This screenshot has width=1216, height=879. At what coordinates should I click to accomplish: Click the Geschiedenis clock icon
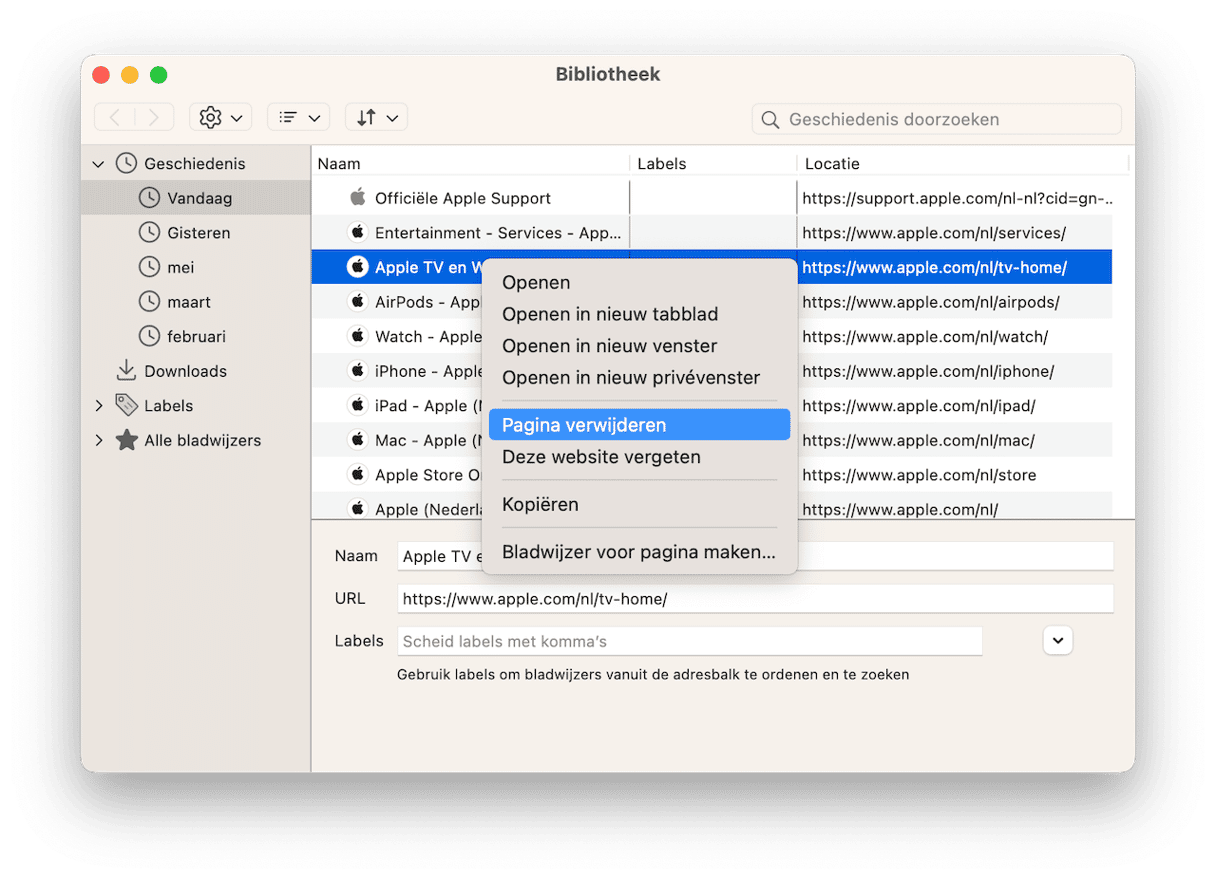[126, 163]
